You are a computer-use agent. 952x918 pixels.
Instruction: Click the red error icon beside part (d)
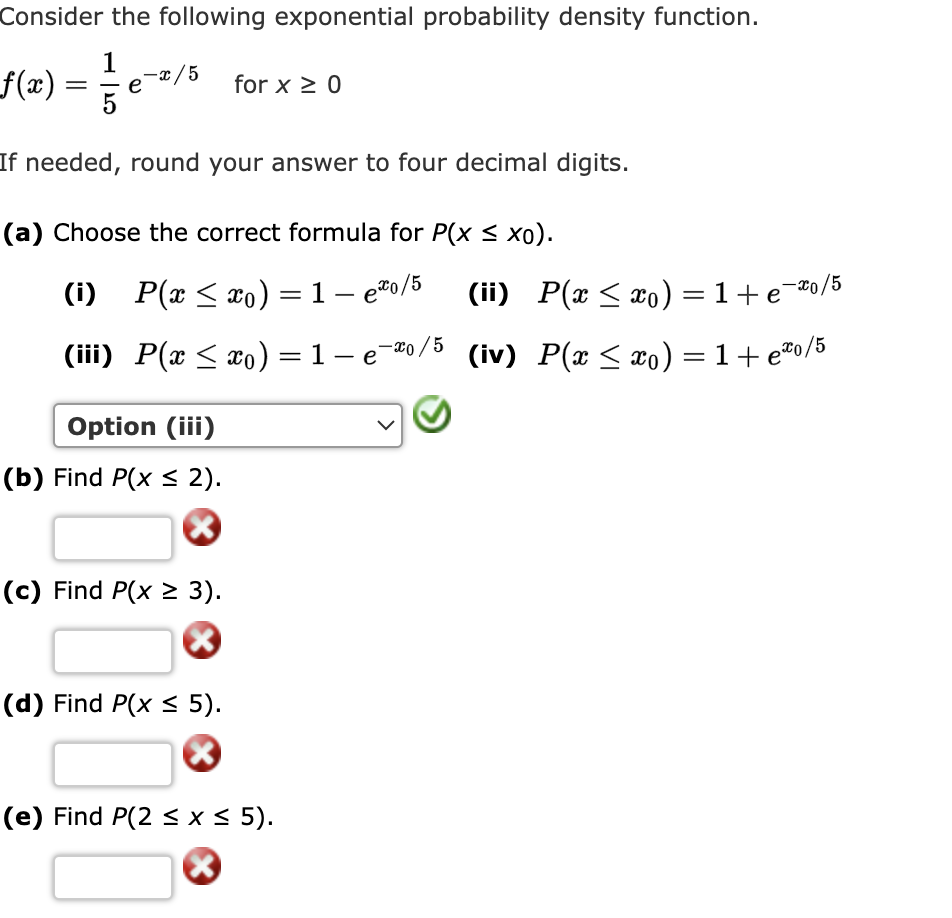[201, 755]
